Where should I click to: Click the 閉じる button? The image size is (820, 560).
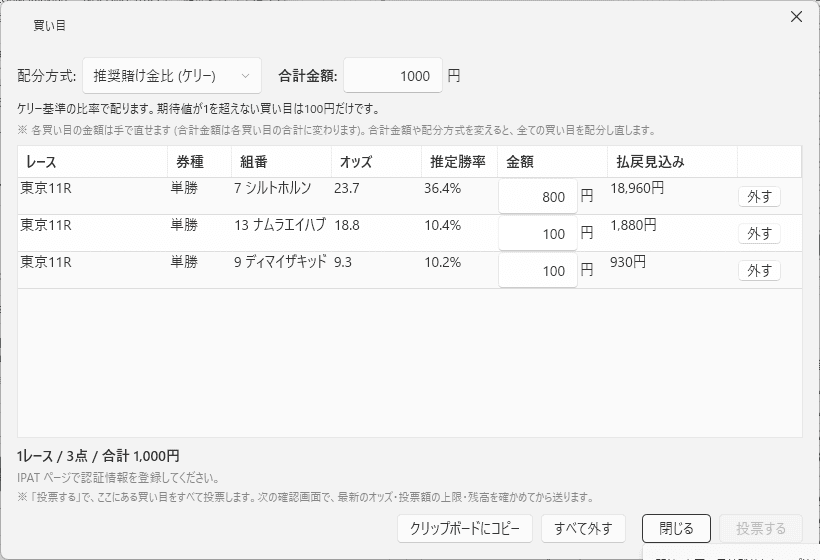click(x=676, y=529)
